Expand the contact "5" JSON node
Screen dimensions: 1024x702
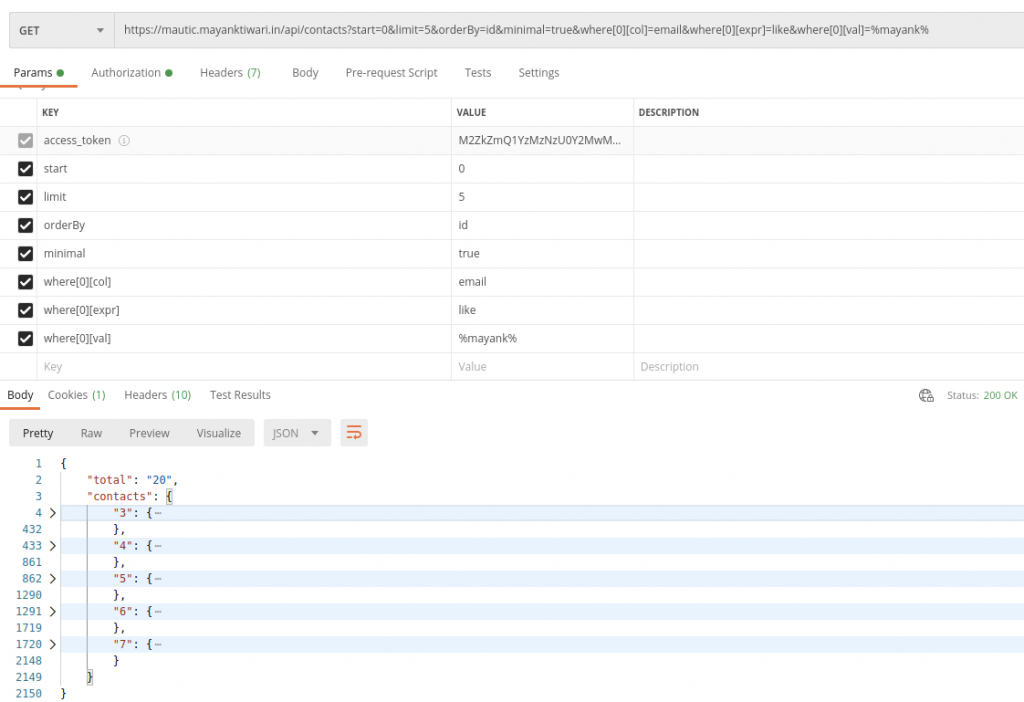[53, 579]
